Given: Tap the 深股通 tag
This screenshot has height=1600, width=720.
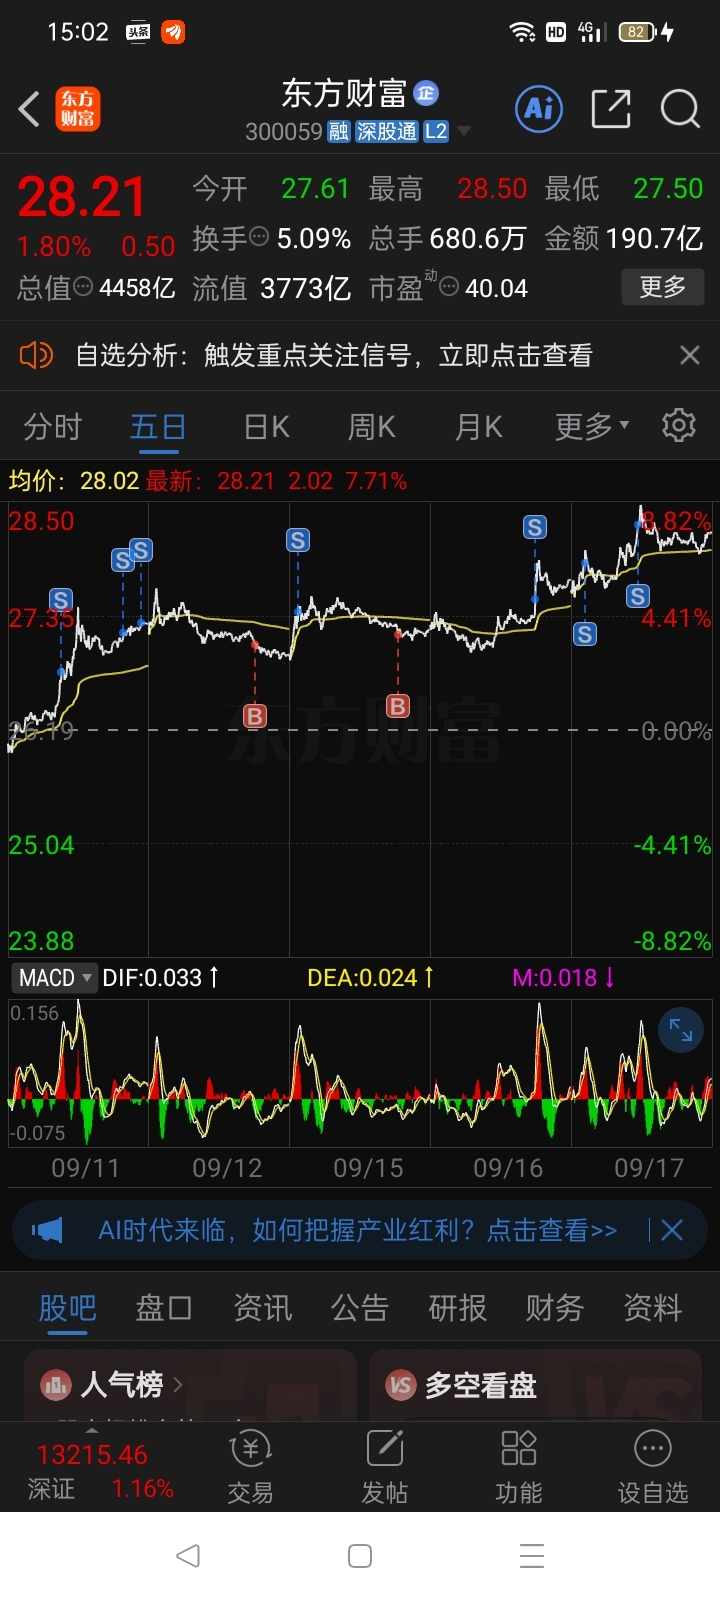Looking at the screenshot, I should 387,132.
